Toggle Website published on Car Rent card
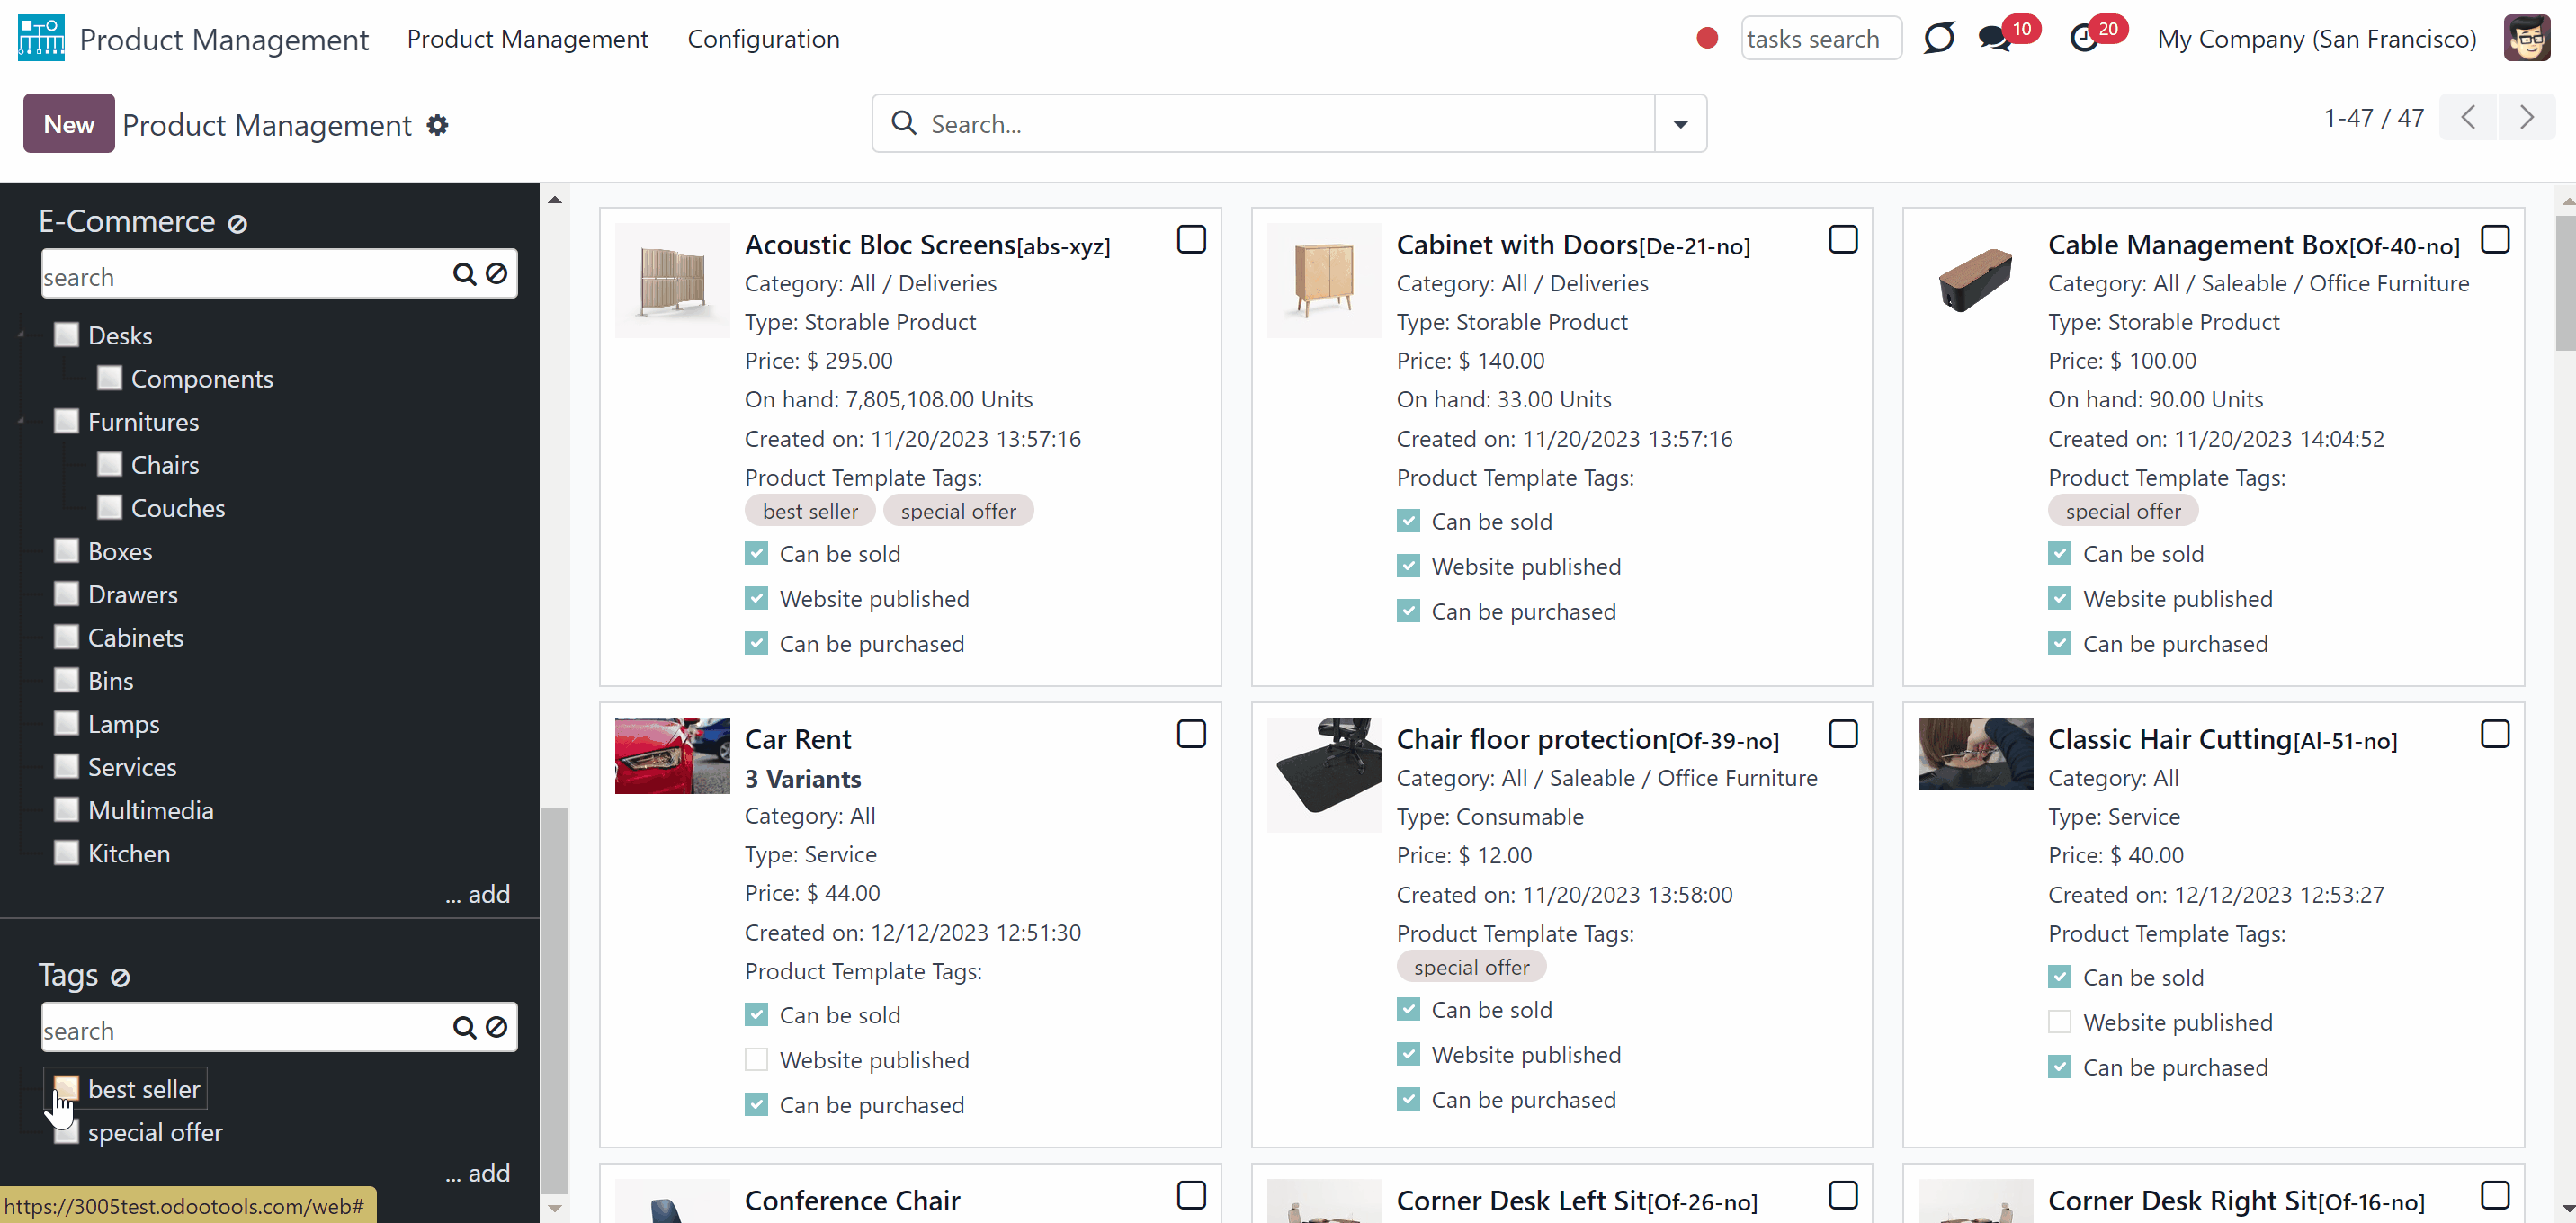 pos(756,1060)
